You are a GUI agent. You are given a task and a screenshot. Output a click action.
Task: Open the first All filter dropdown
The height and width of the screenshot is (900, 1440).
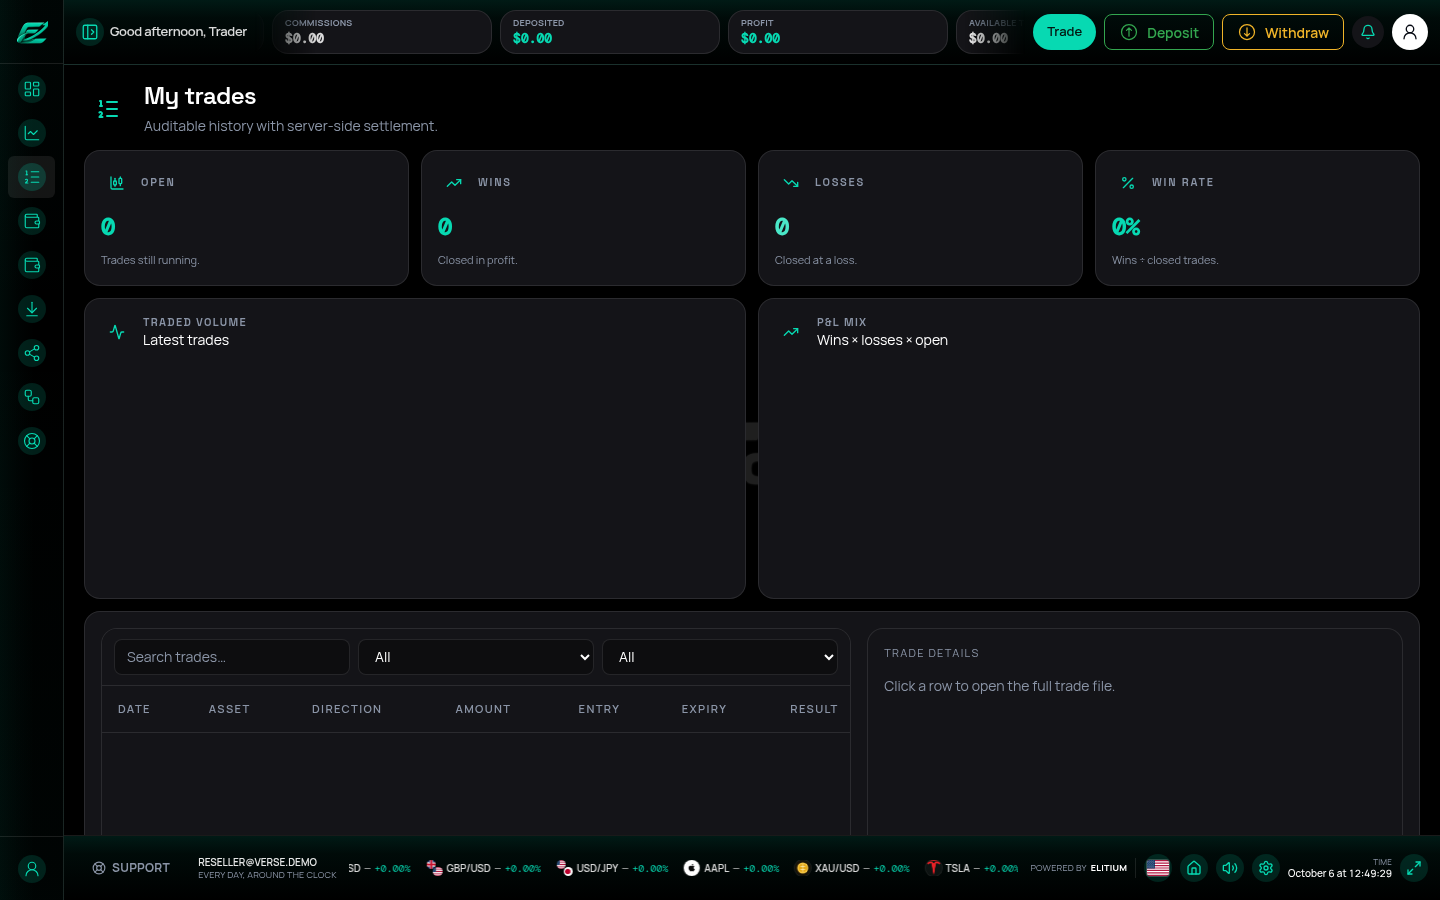[x=476, y=657]
